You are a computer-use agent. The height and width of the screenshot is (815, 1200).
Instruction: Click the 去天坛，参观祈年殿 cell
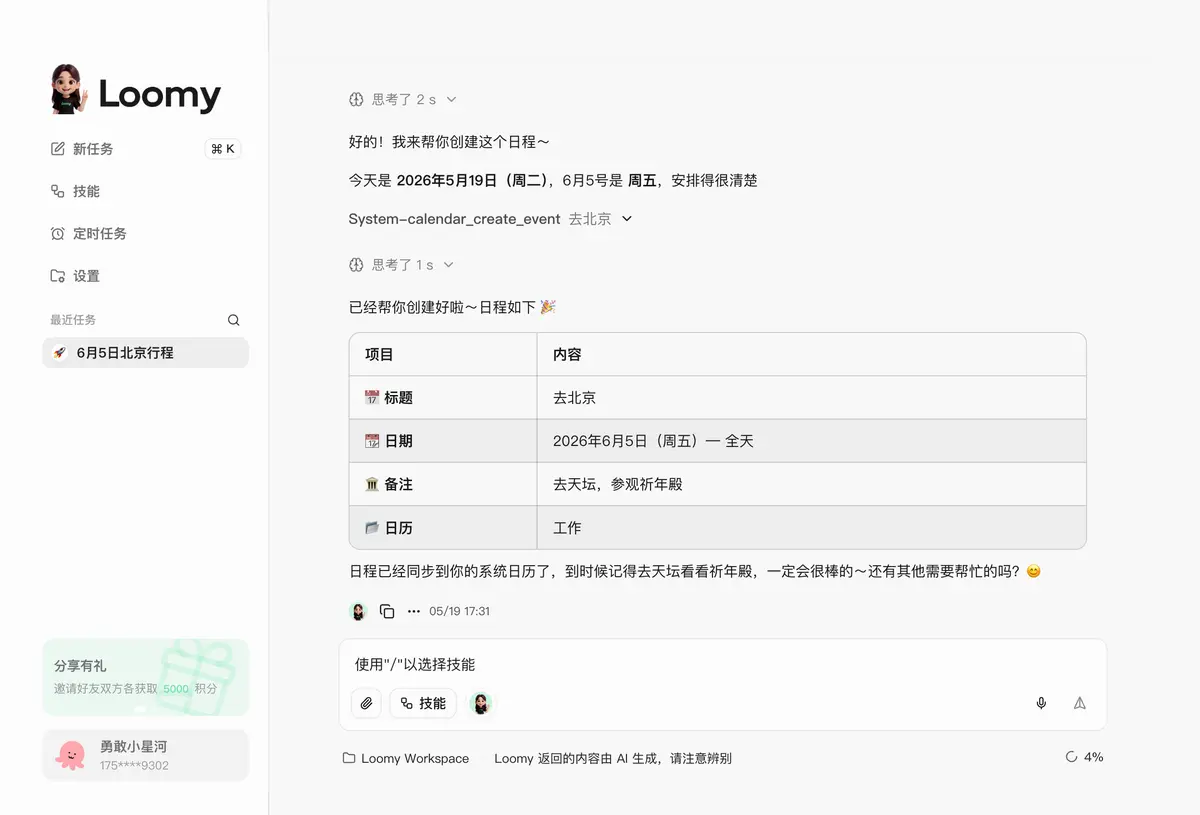(811, 484)
